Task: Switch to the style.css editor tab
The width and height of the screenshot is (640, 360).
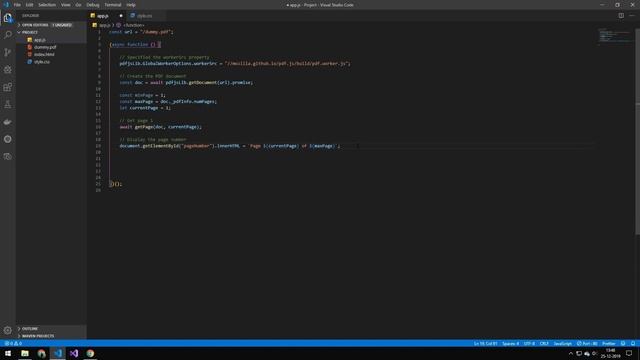Action: (146, 16)
